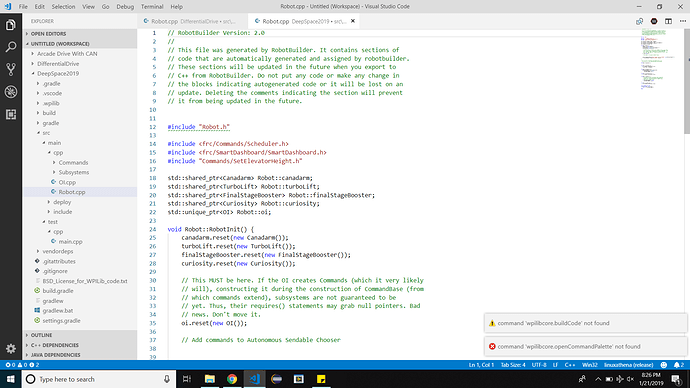
Task: Open the Terminal menu
Action: point(152,7)
